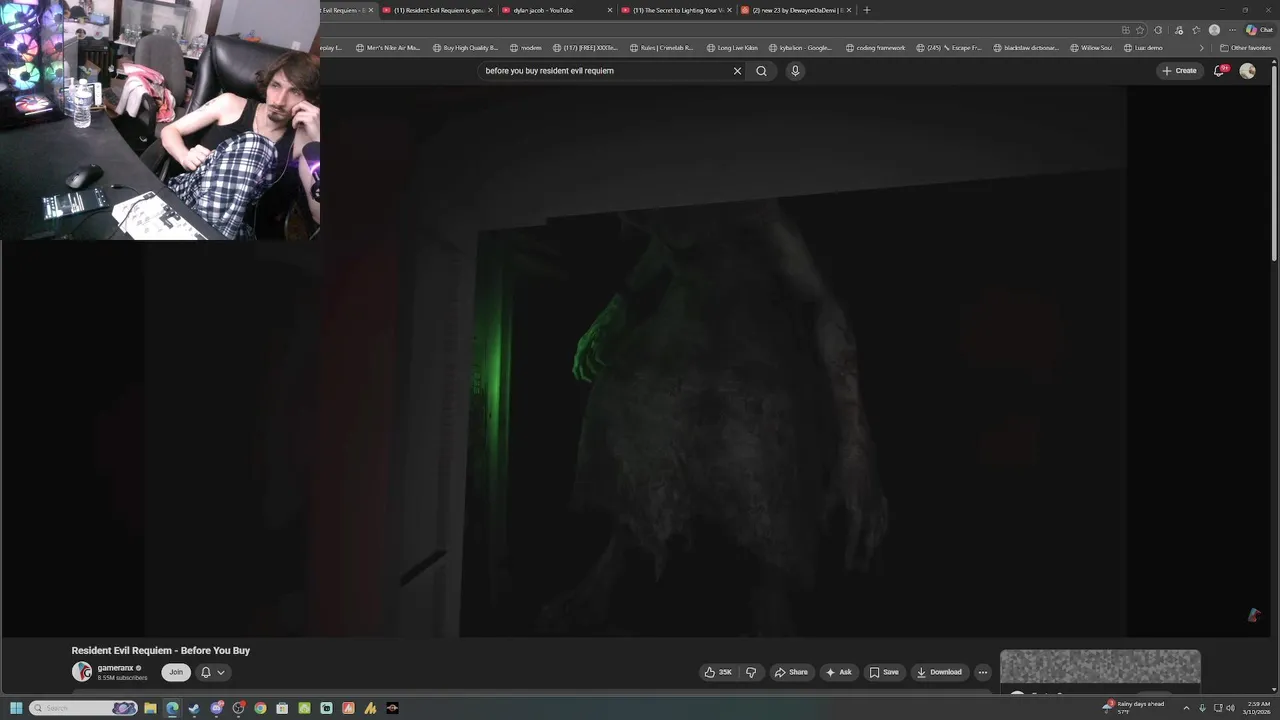This screenshot has width=1280, height=720.
Task: Open the Edge browser profile icon
Action: [1214, 30]
